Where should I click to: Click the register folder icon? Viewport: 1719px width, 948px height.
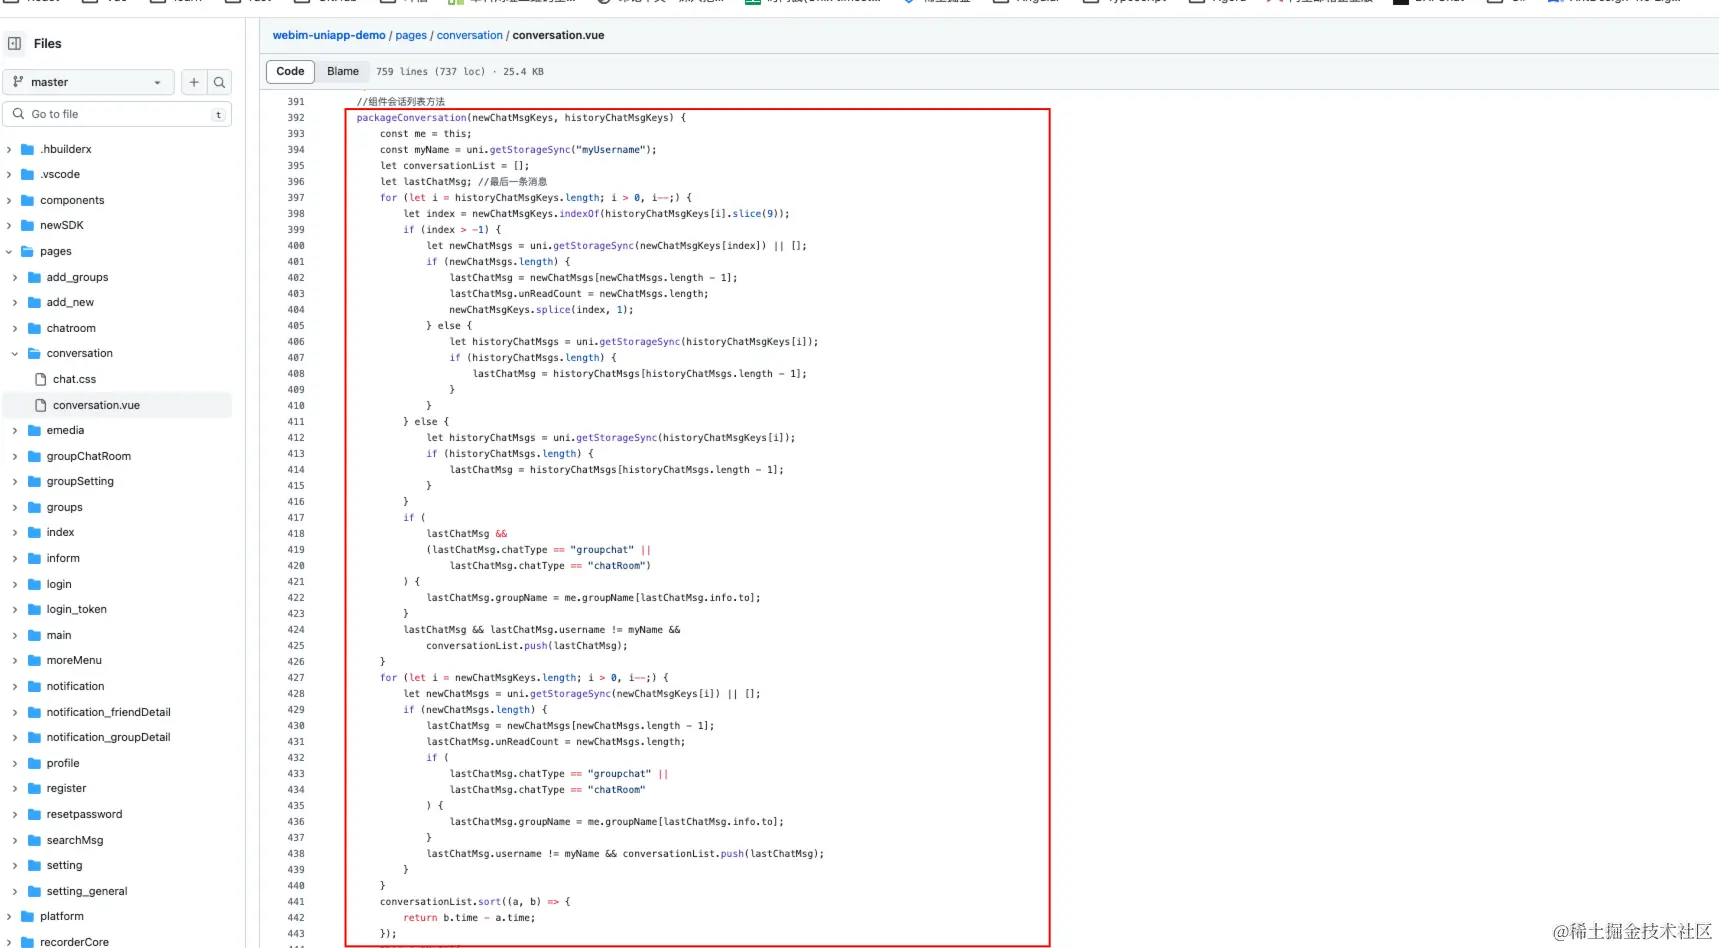pos(34,788)
